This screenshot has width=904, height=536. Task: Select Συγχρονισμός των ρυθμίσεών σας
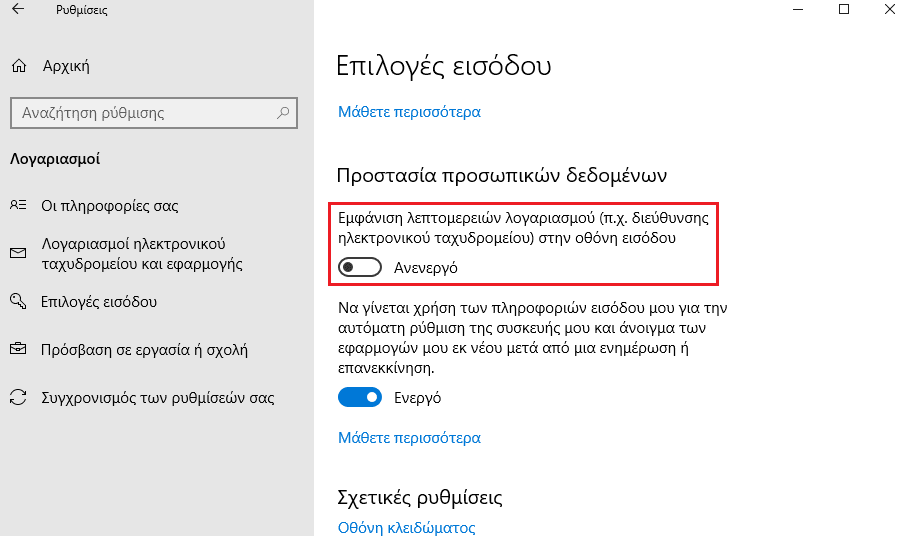(x=157, y=398)
